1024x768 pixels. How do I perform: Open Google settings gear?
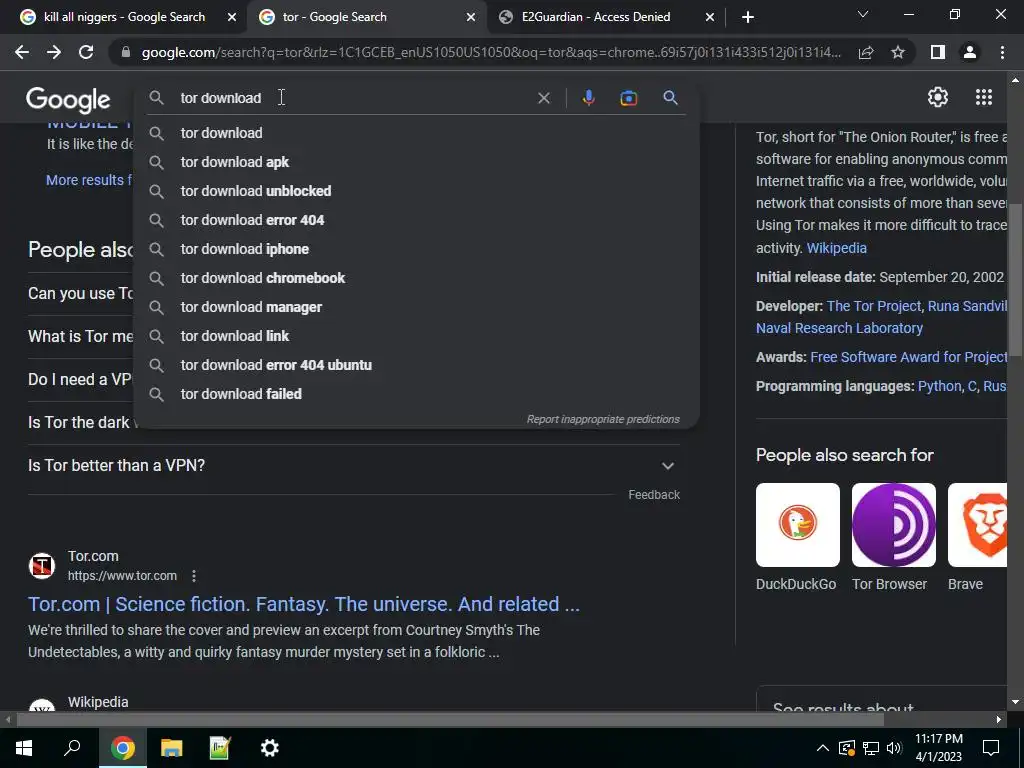click(x=938, y=97)
